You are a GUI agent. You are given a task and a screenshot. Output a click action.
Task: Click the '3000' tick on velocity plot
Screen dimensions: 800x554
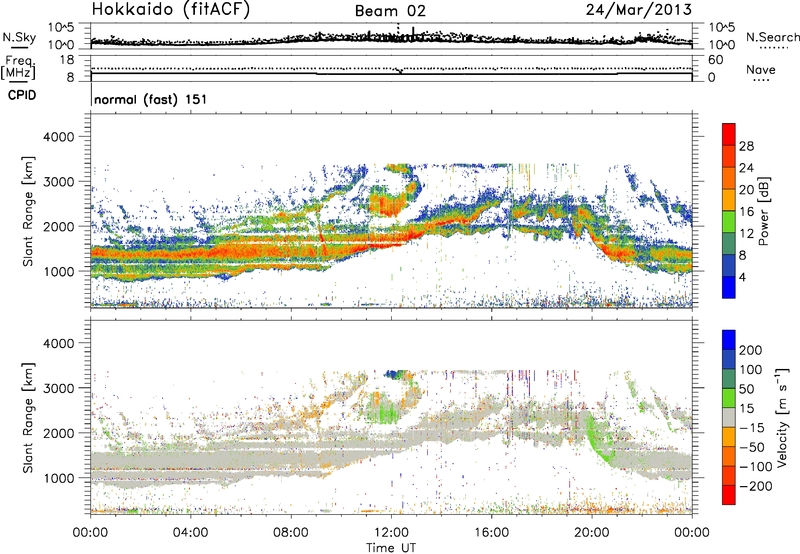click(58, 388)
